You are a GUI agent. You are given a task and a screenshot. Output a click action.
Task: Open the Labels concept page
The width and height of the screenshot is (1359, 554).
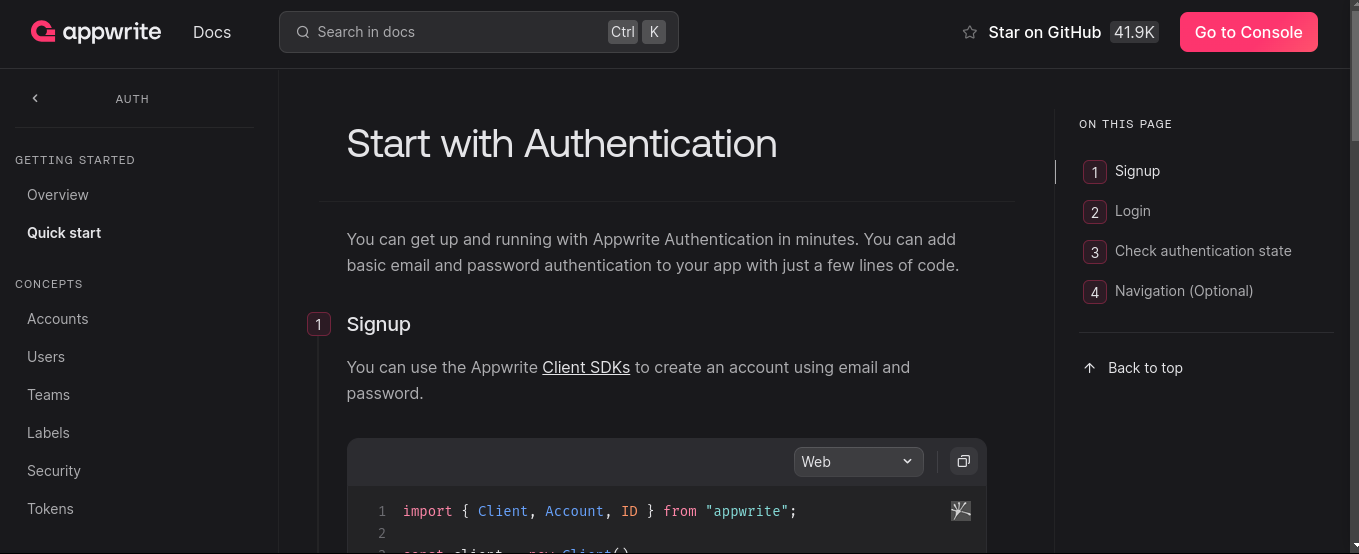[x=48, y=433]
